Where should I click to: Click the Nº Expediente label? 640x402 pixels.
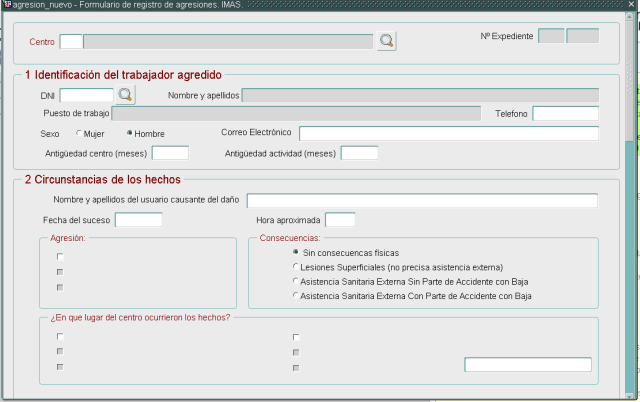pyautogui.click(x=507, y=36)
